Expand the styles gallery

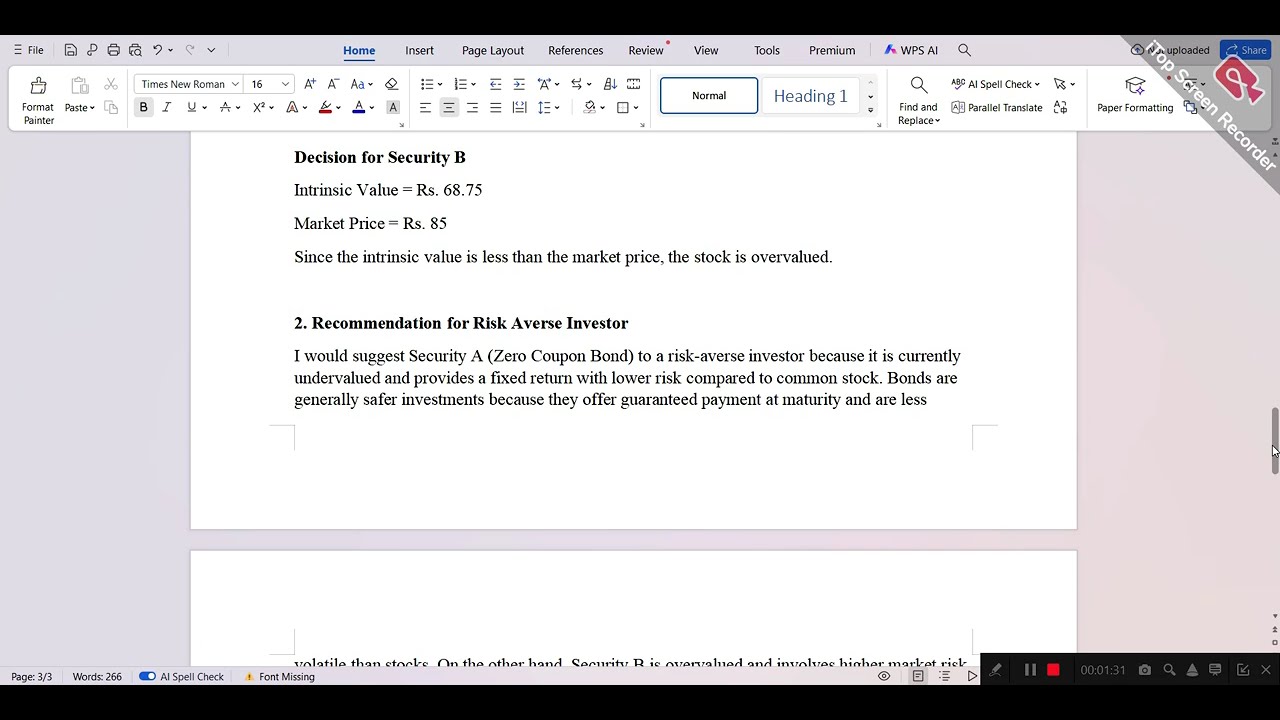(870, 110)
